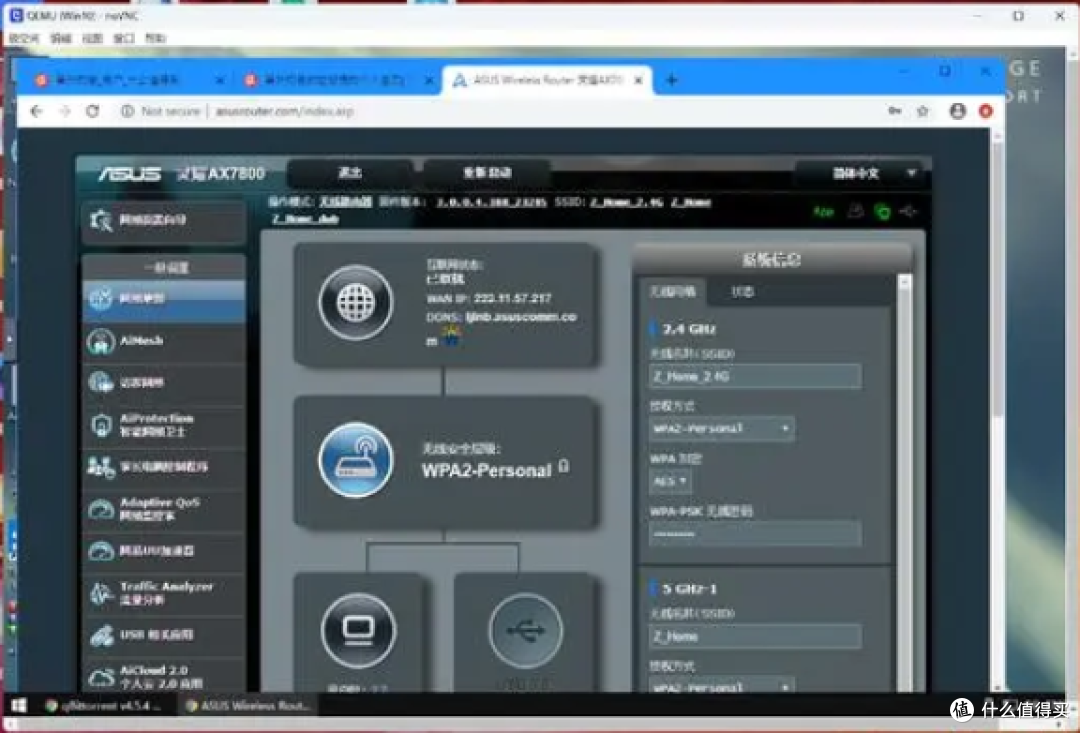Bookmark this page with the star

(923, 111)
